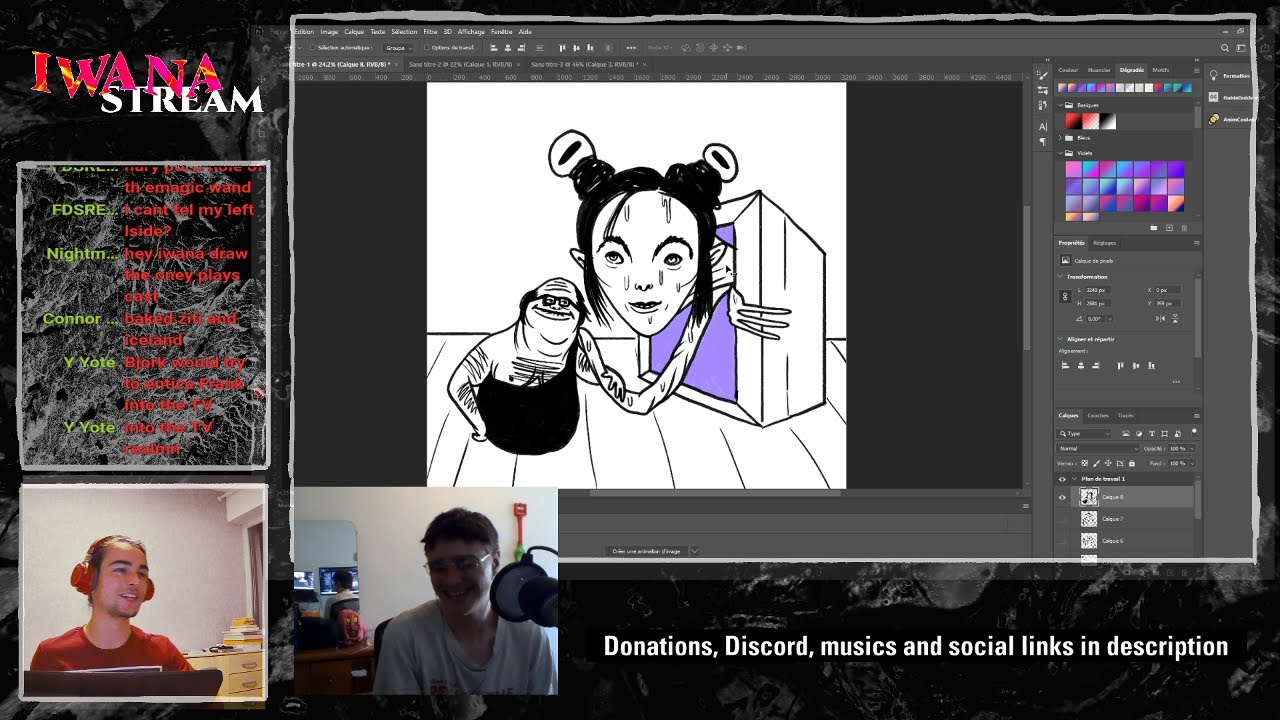Hide the Plan de travail 1 artboard
Image resolution: width=1280 pixels, height=720 pixels.
(x=1062, y=479)
